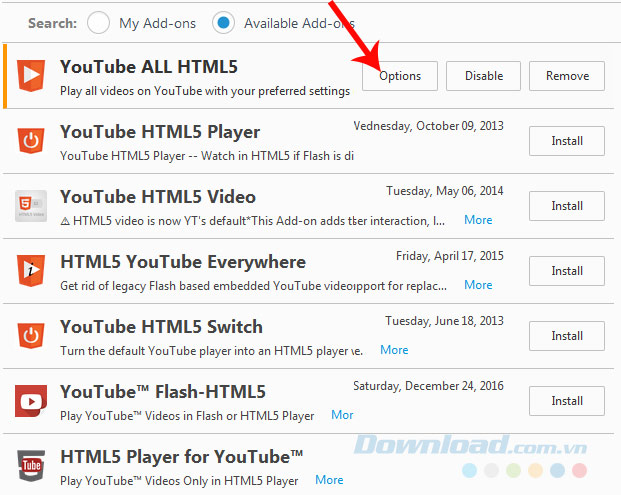This screenshot has width=621, height=495.
Task: Install the YouTube HTML5 Video add-on
Action: click(567, 206)
